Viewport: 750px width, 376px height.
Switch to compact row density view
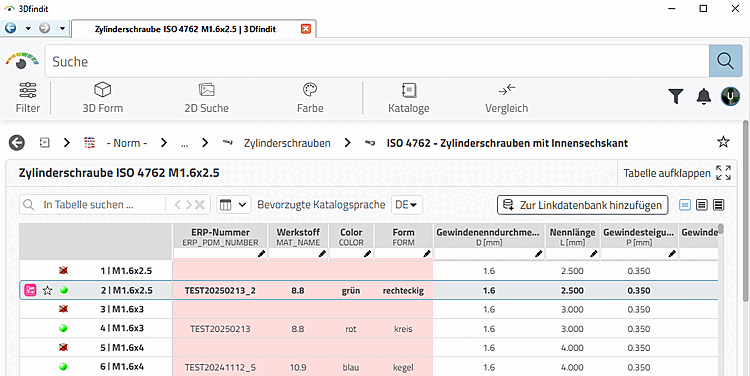(x=685, y=205)
